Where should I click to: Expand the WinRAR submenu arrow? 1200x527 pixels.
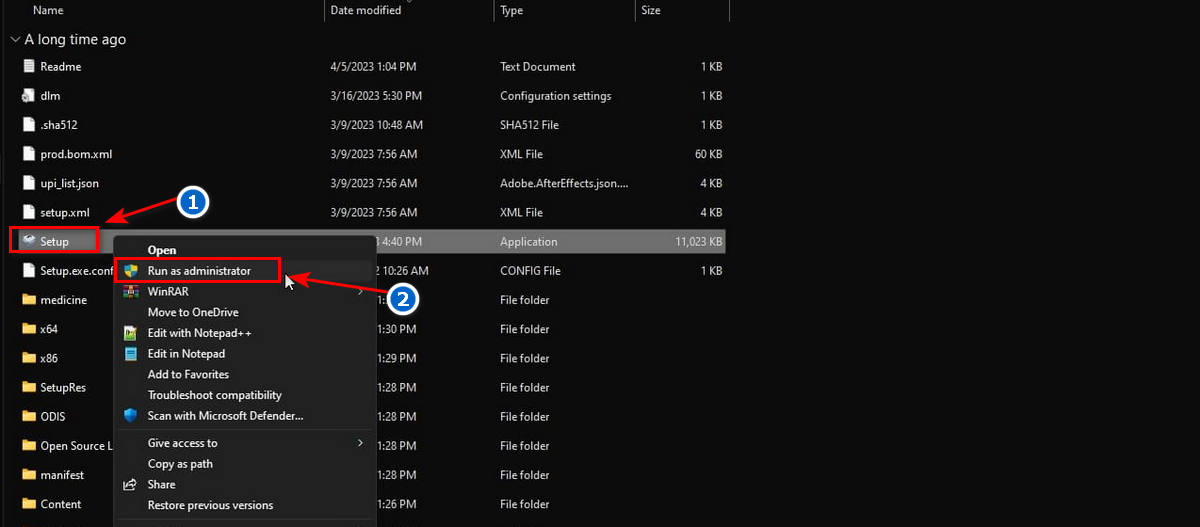pyautogui.click(x=360, y=292)
